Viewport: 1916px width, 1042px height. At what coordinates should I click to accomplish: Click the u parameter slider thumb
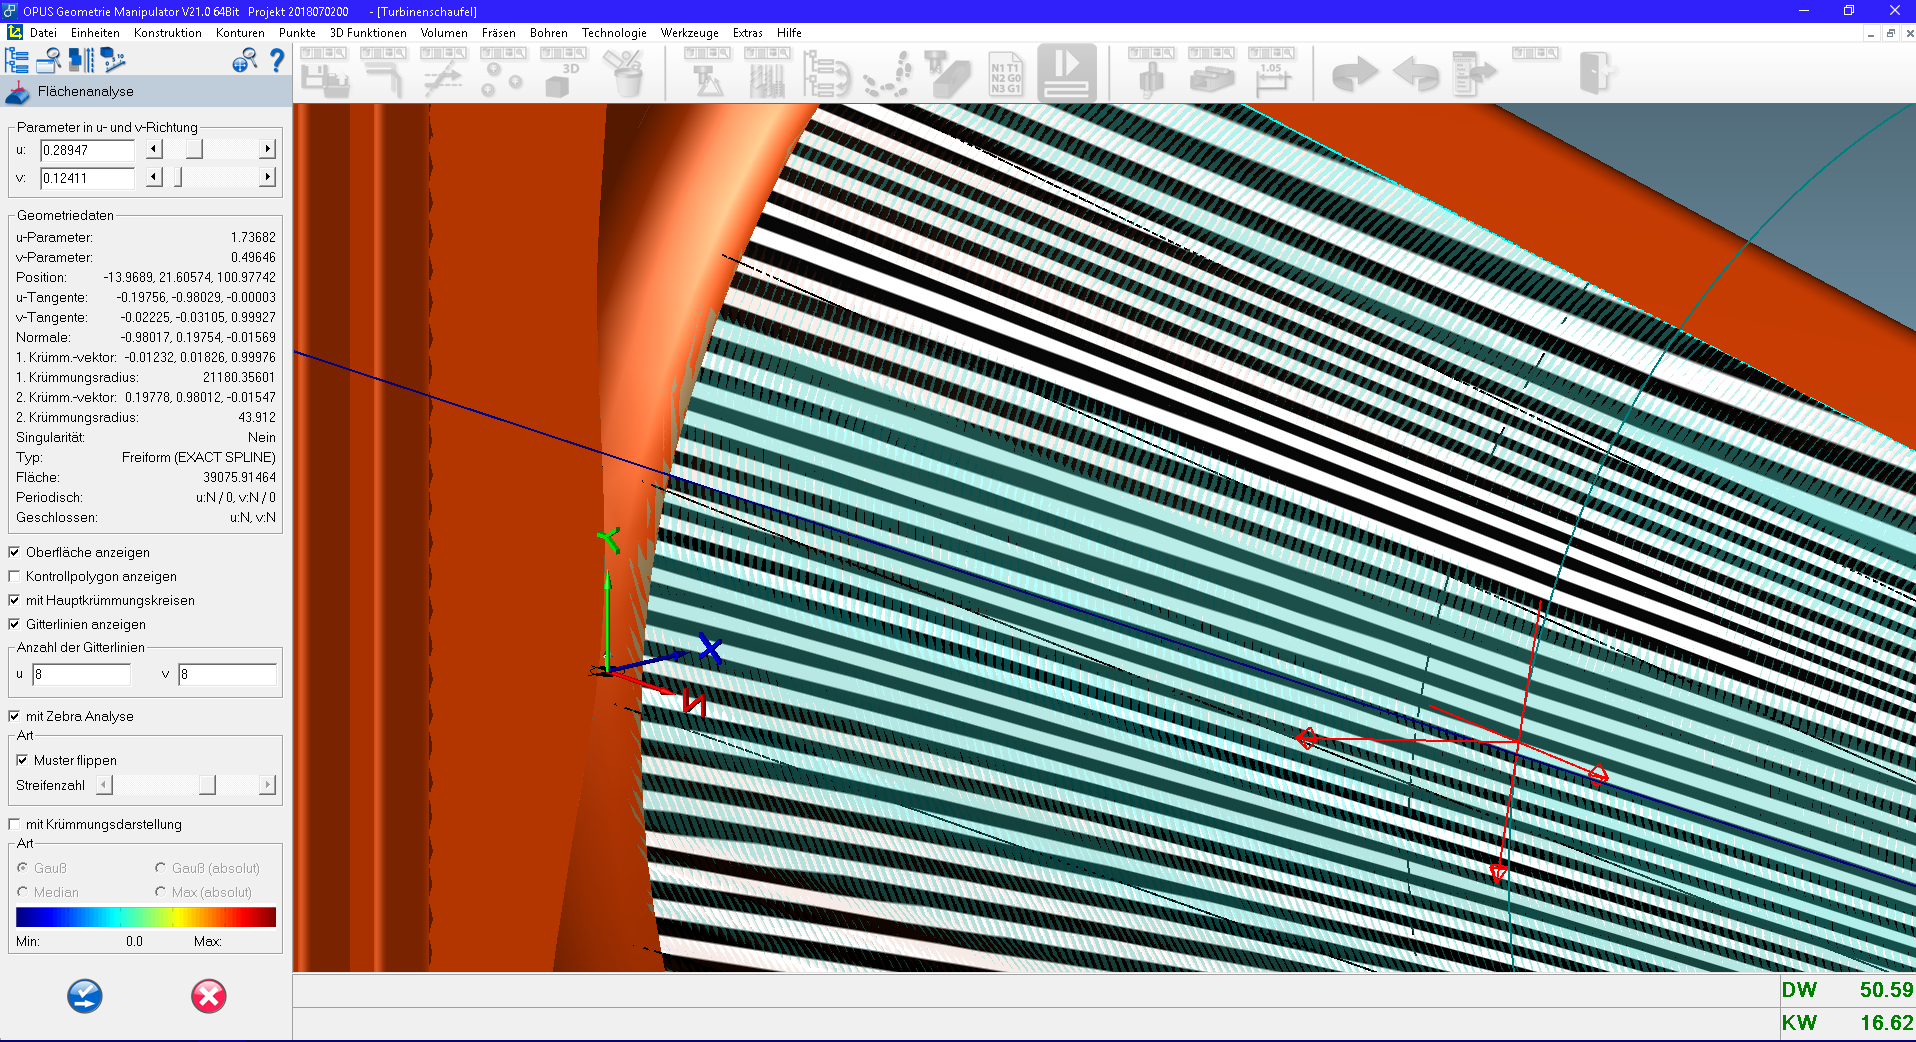[x=194, y=149]
